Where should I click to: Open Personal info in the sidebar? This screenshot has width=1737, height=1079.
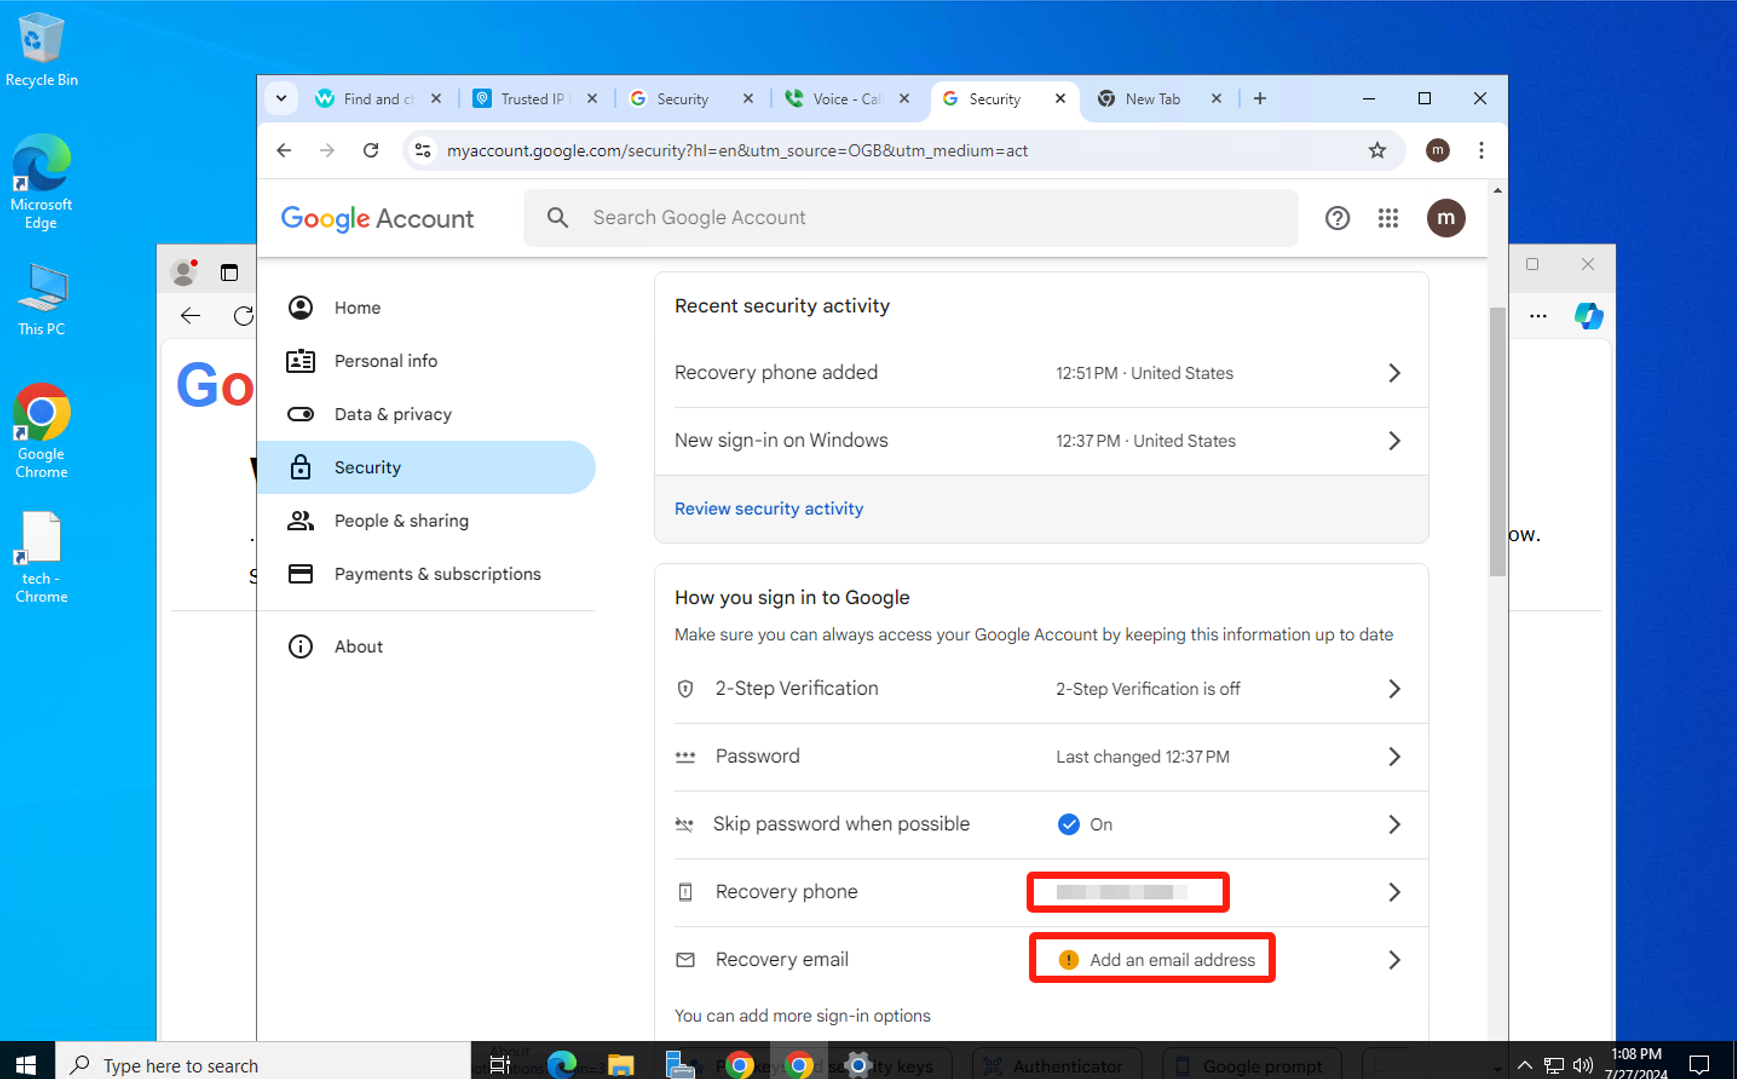tap(426, 361)
